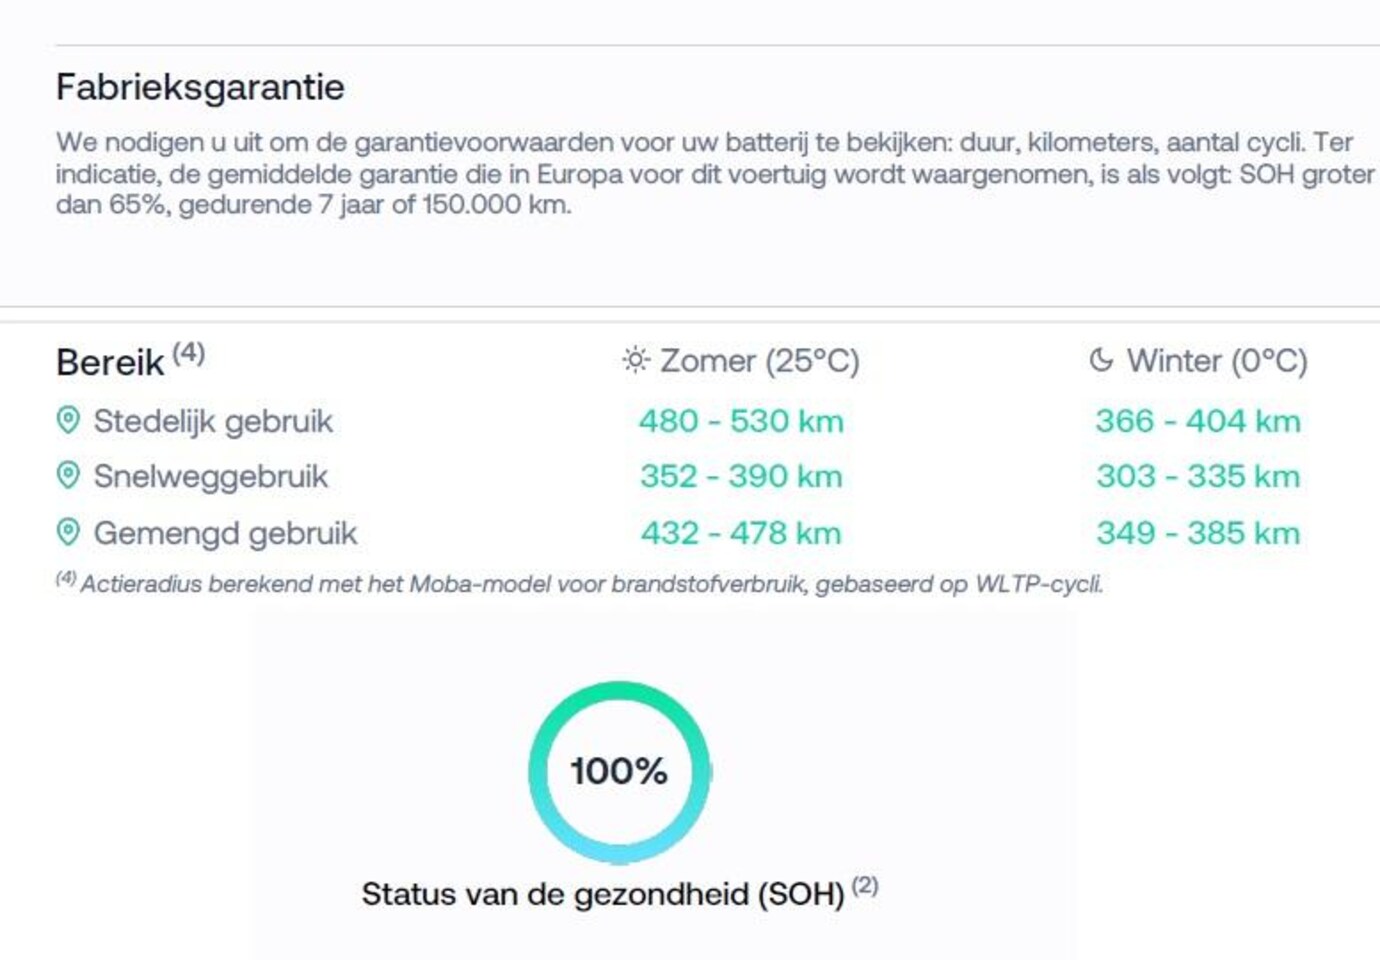Click winter highway range 303 - 335 km
This screenshot has width=1380, height=960.
[x=1198, y=476]
